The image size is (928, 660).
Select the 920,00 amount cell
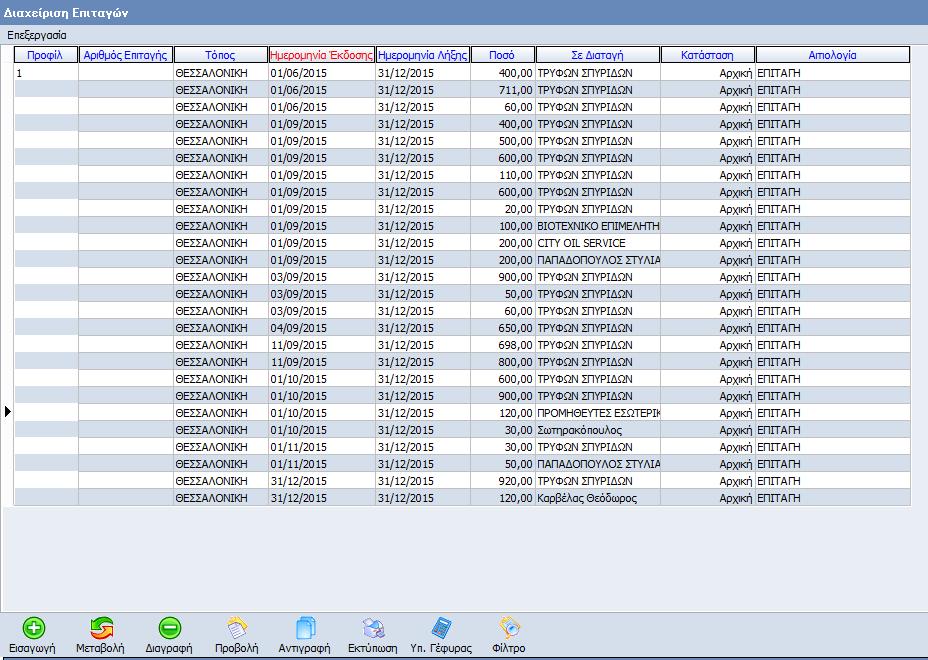[503, 481]
